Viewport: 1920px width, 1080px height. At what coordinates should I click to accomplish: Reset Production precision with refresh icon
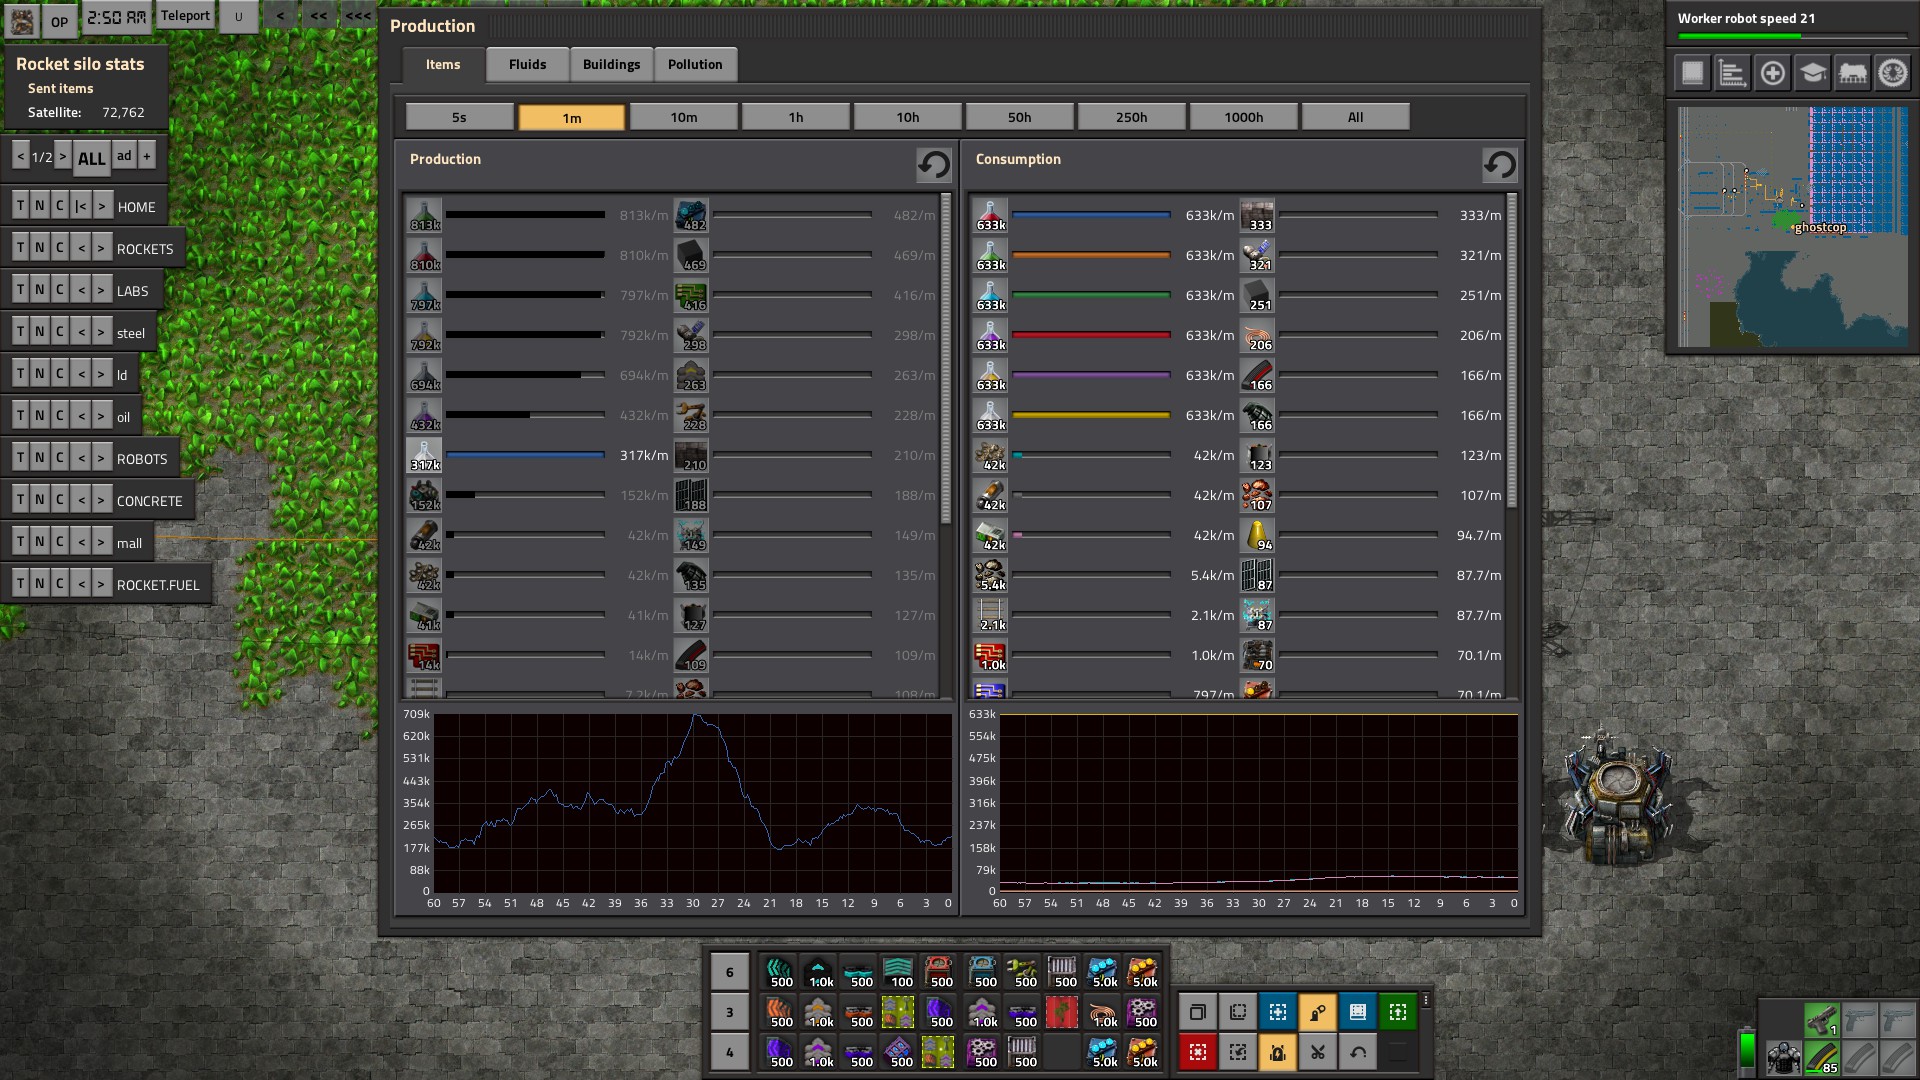click(x=933, y=165)
